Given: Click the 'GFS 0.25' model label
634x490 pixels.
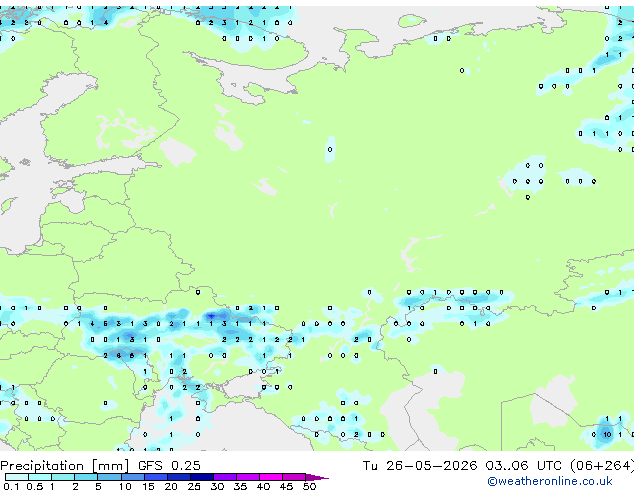Looking at the screenshot, I should pyautogui.click(x=169, y=466).
